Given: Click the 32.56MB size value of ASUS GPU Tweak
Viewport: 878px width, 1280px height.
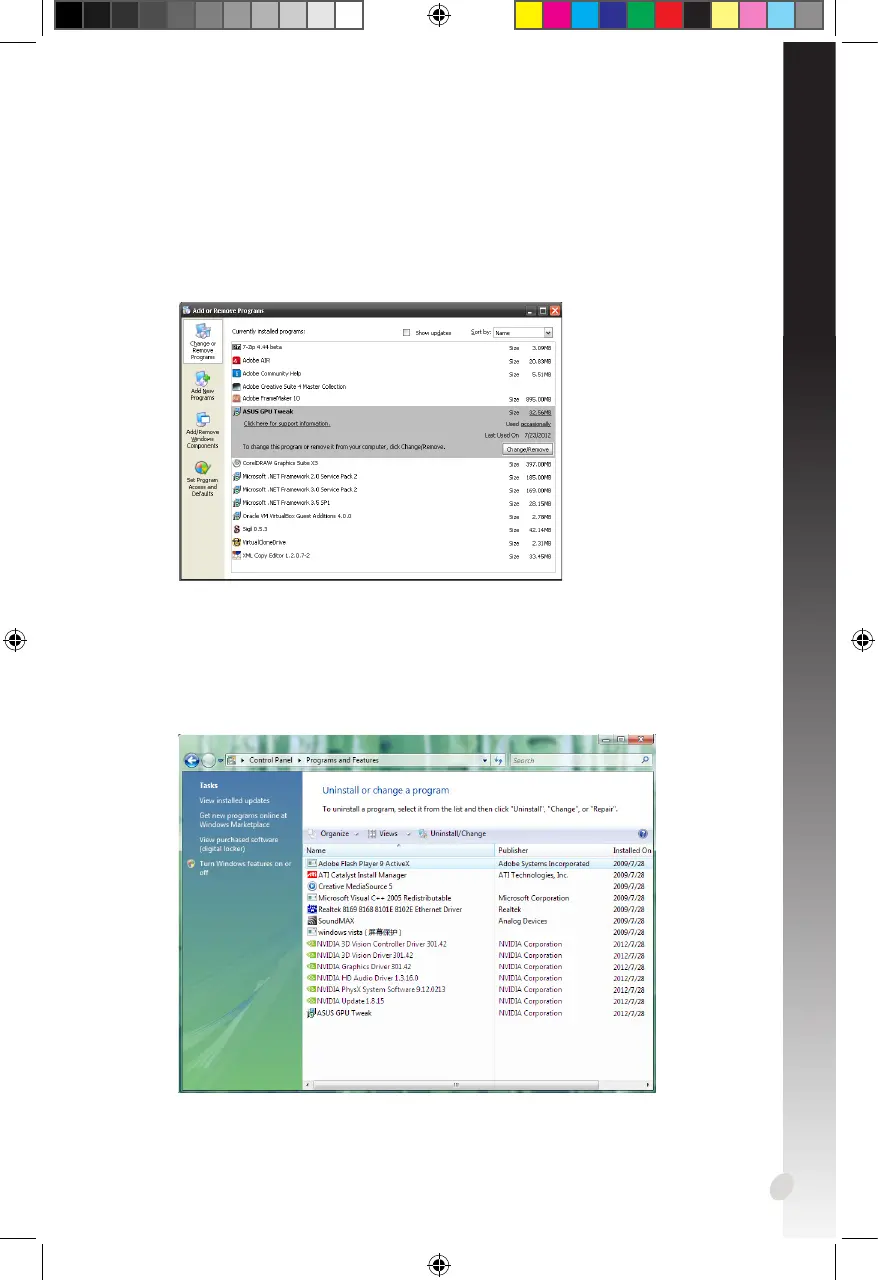Looking at the screenshot, I should pyautogui.click(x=540, y=412).
